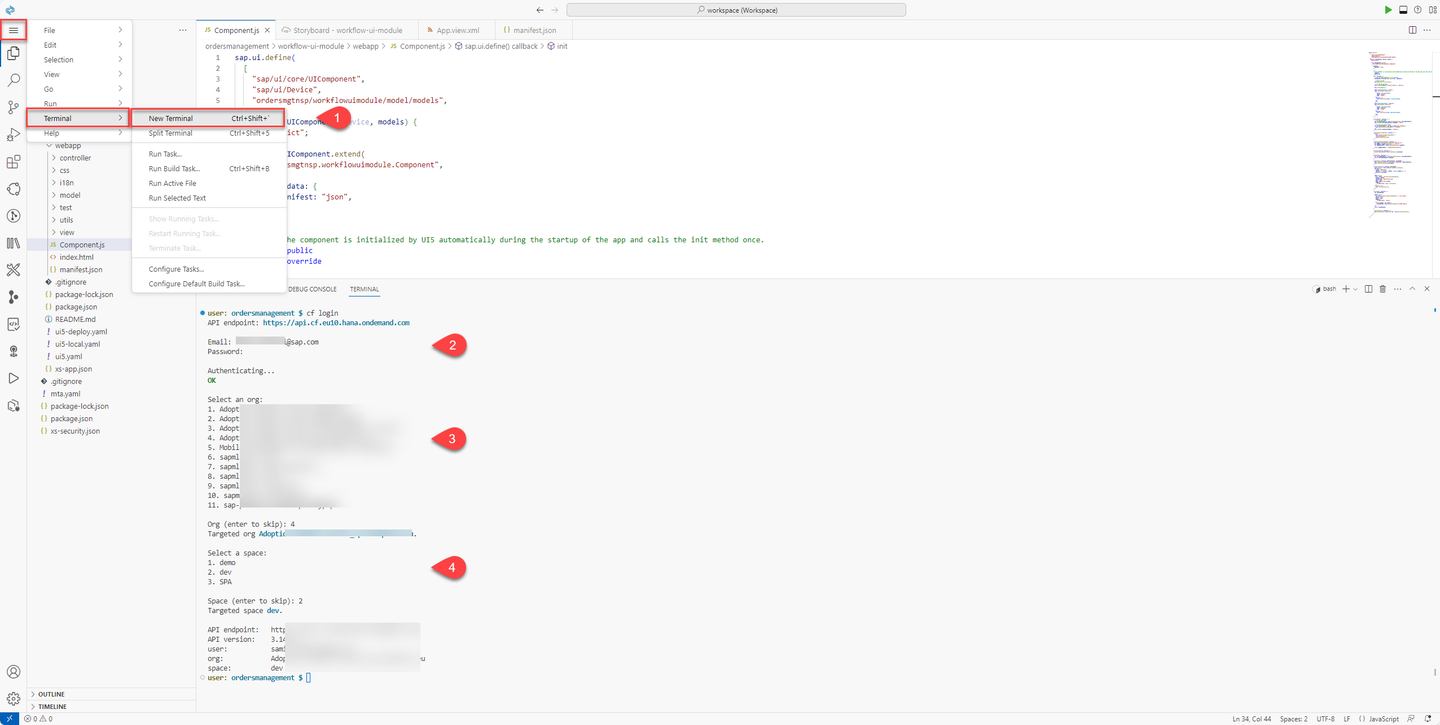This screenshot has height=725, width=1440.
Task: Open the Help menu
Action: click(81, 133)
